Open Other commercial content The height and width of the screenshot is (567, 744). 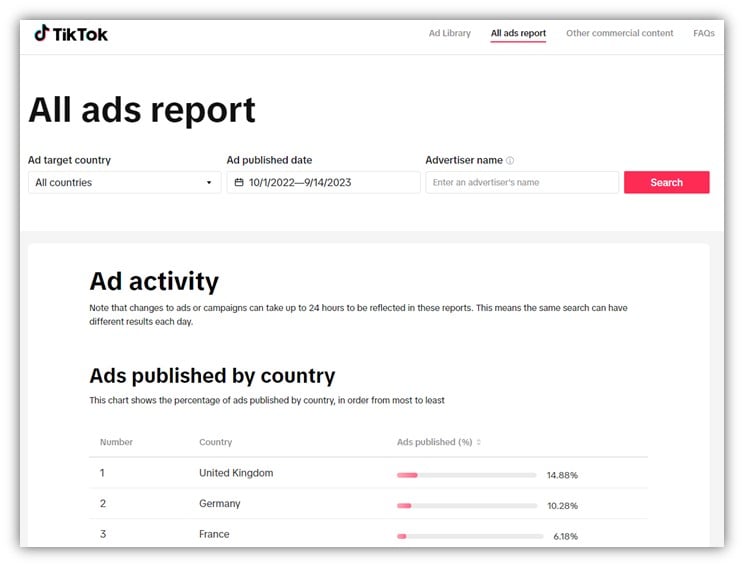coord(619,33)
